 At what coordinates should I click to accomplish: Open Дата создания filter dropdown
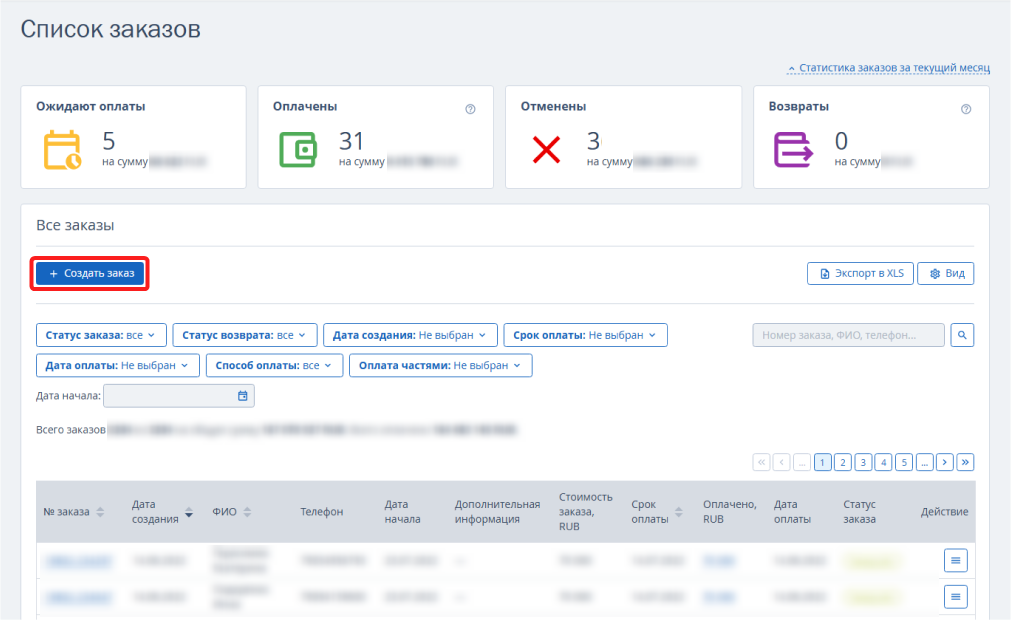[x=410, y=335]
